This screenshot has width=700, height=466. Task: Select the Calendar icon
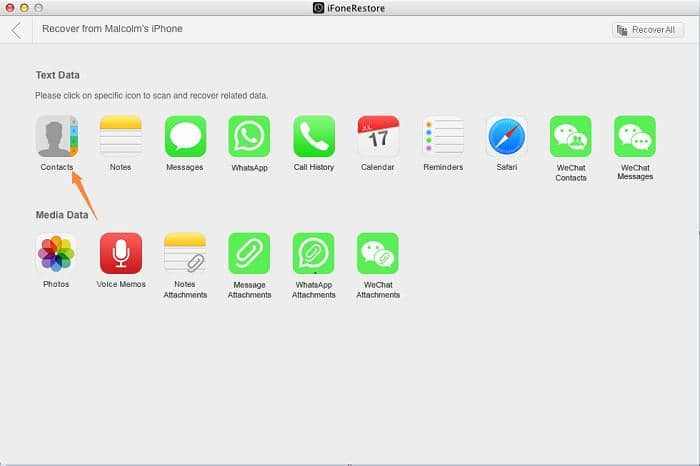click(378, 136)
